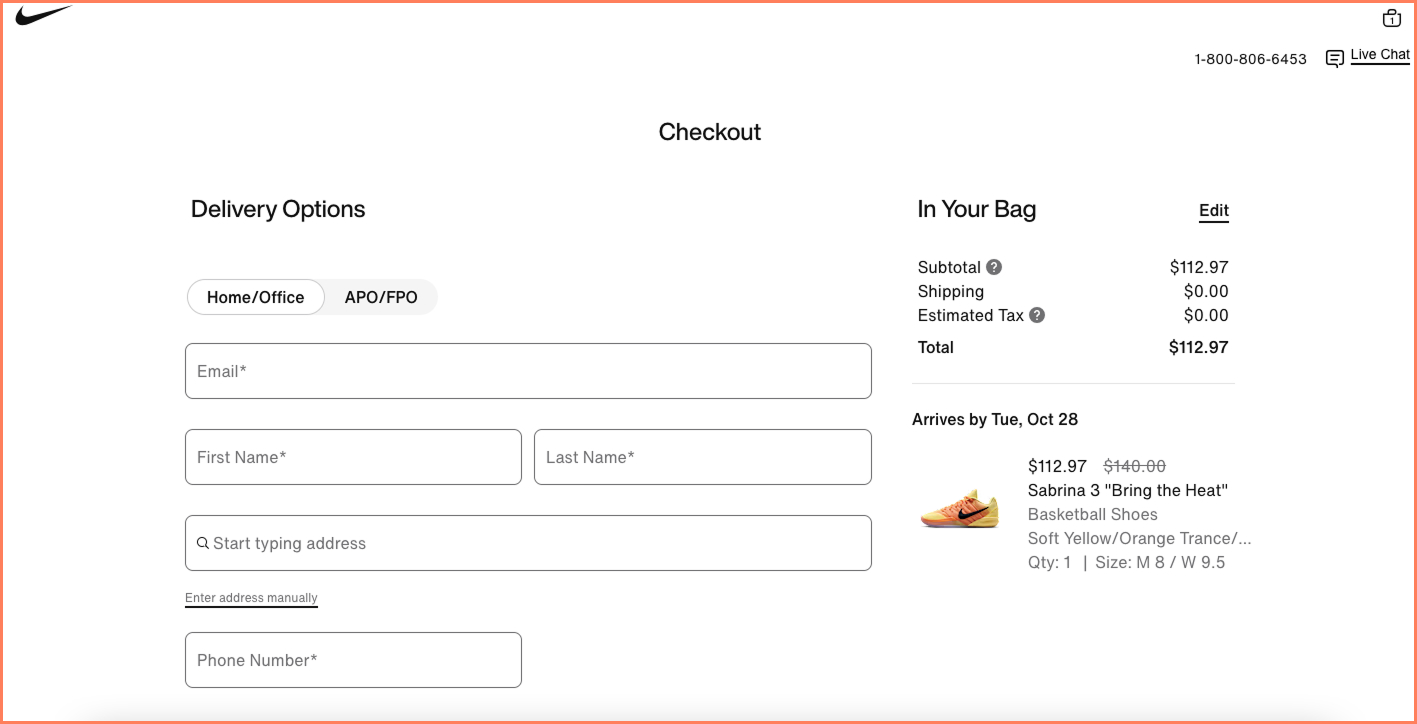Open the Estimated Tax help tooltip icon
The height and width of the screenshot is (724, 1417).
click(1037, 315)
